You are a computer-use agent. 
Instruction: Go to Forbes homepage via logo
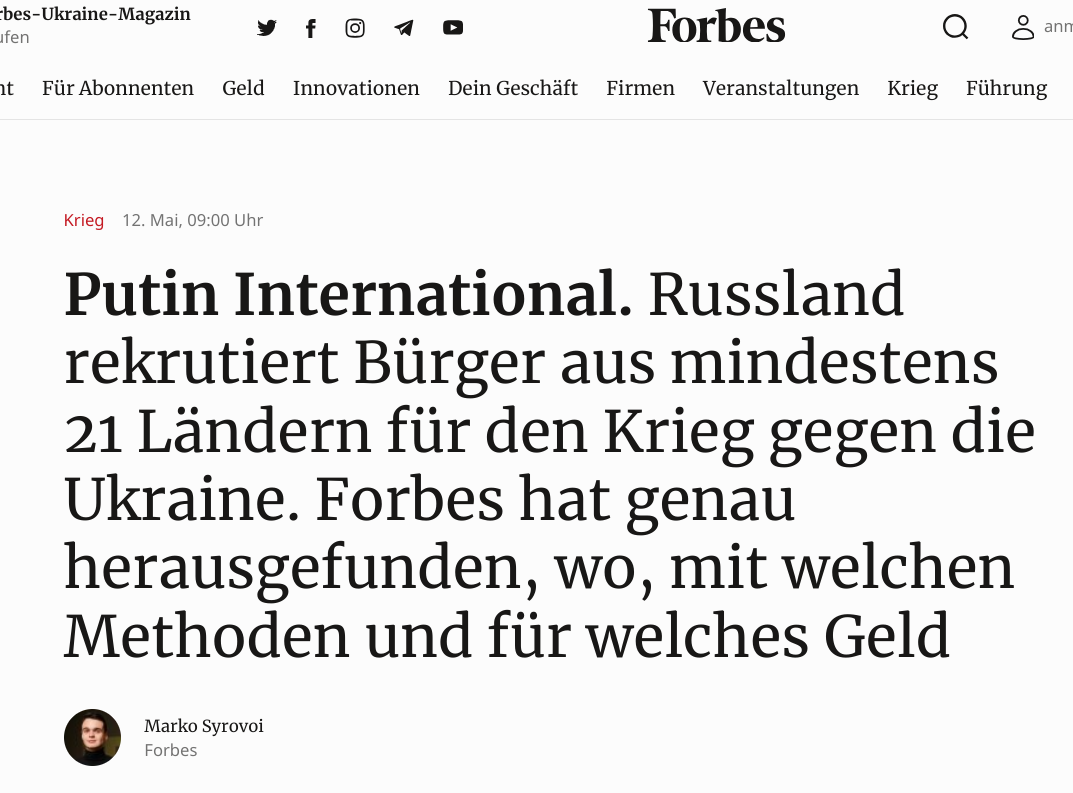coord(716,27)
